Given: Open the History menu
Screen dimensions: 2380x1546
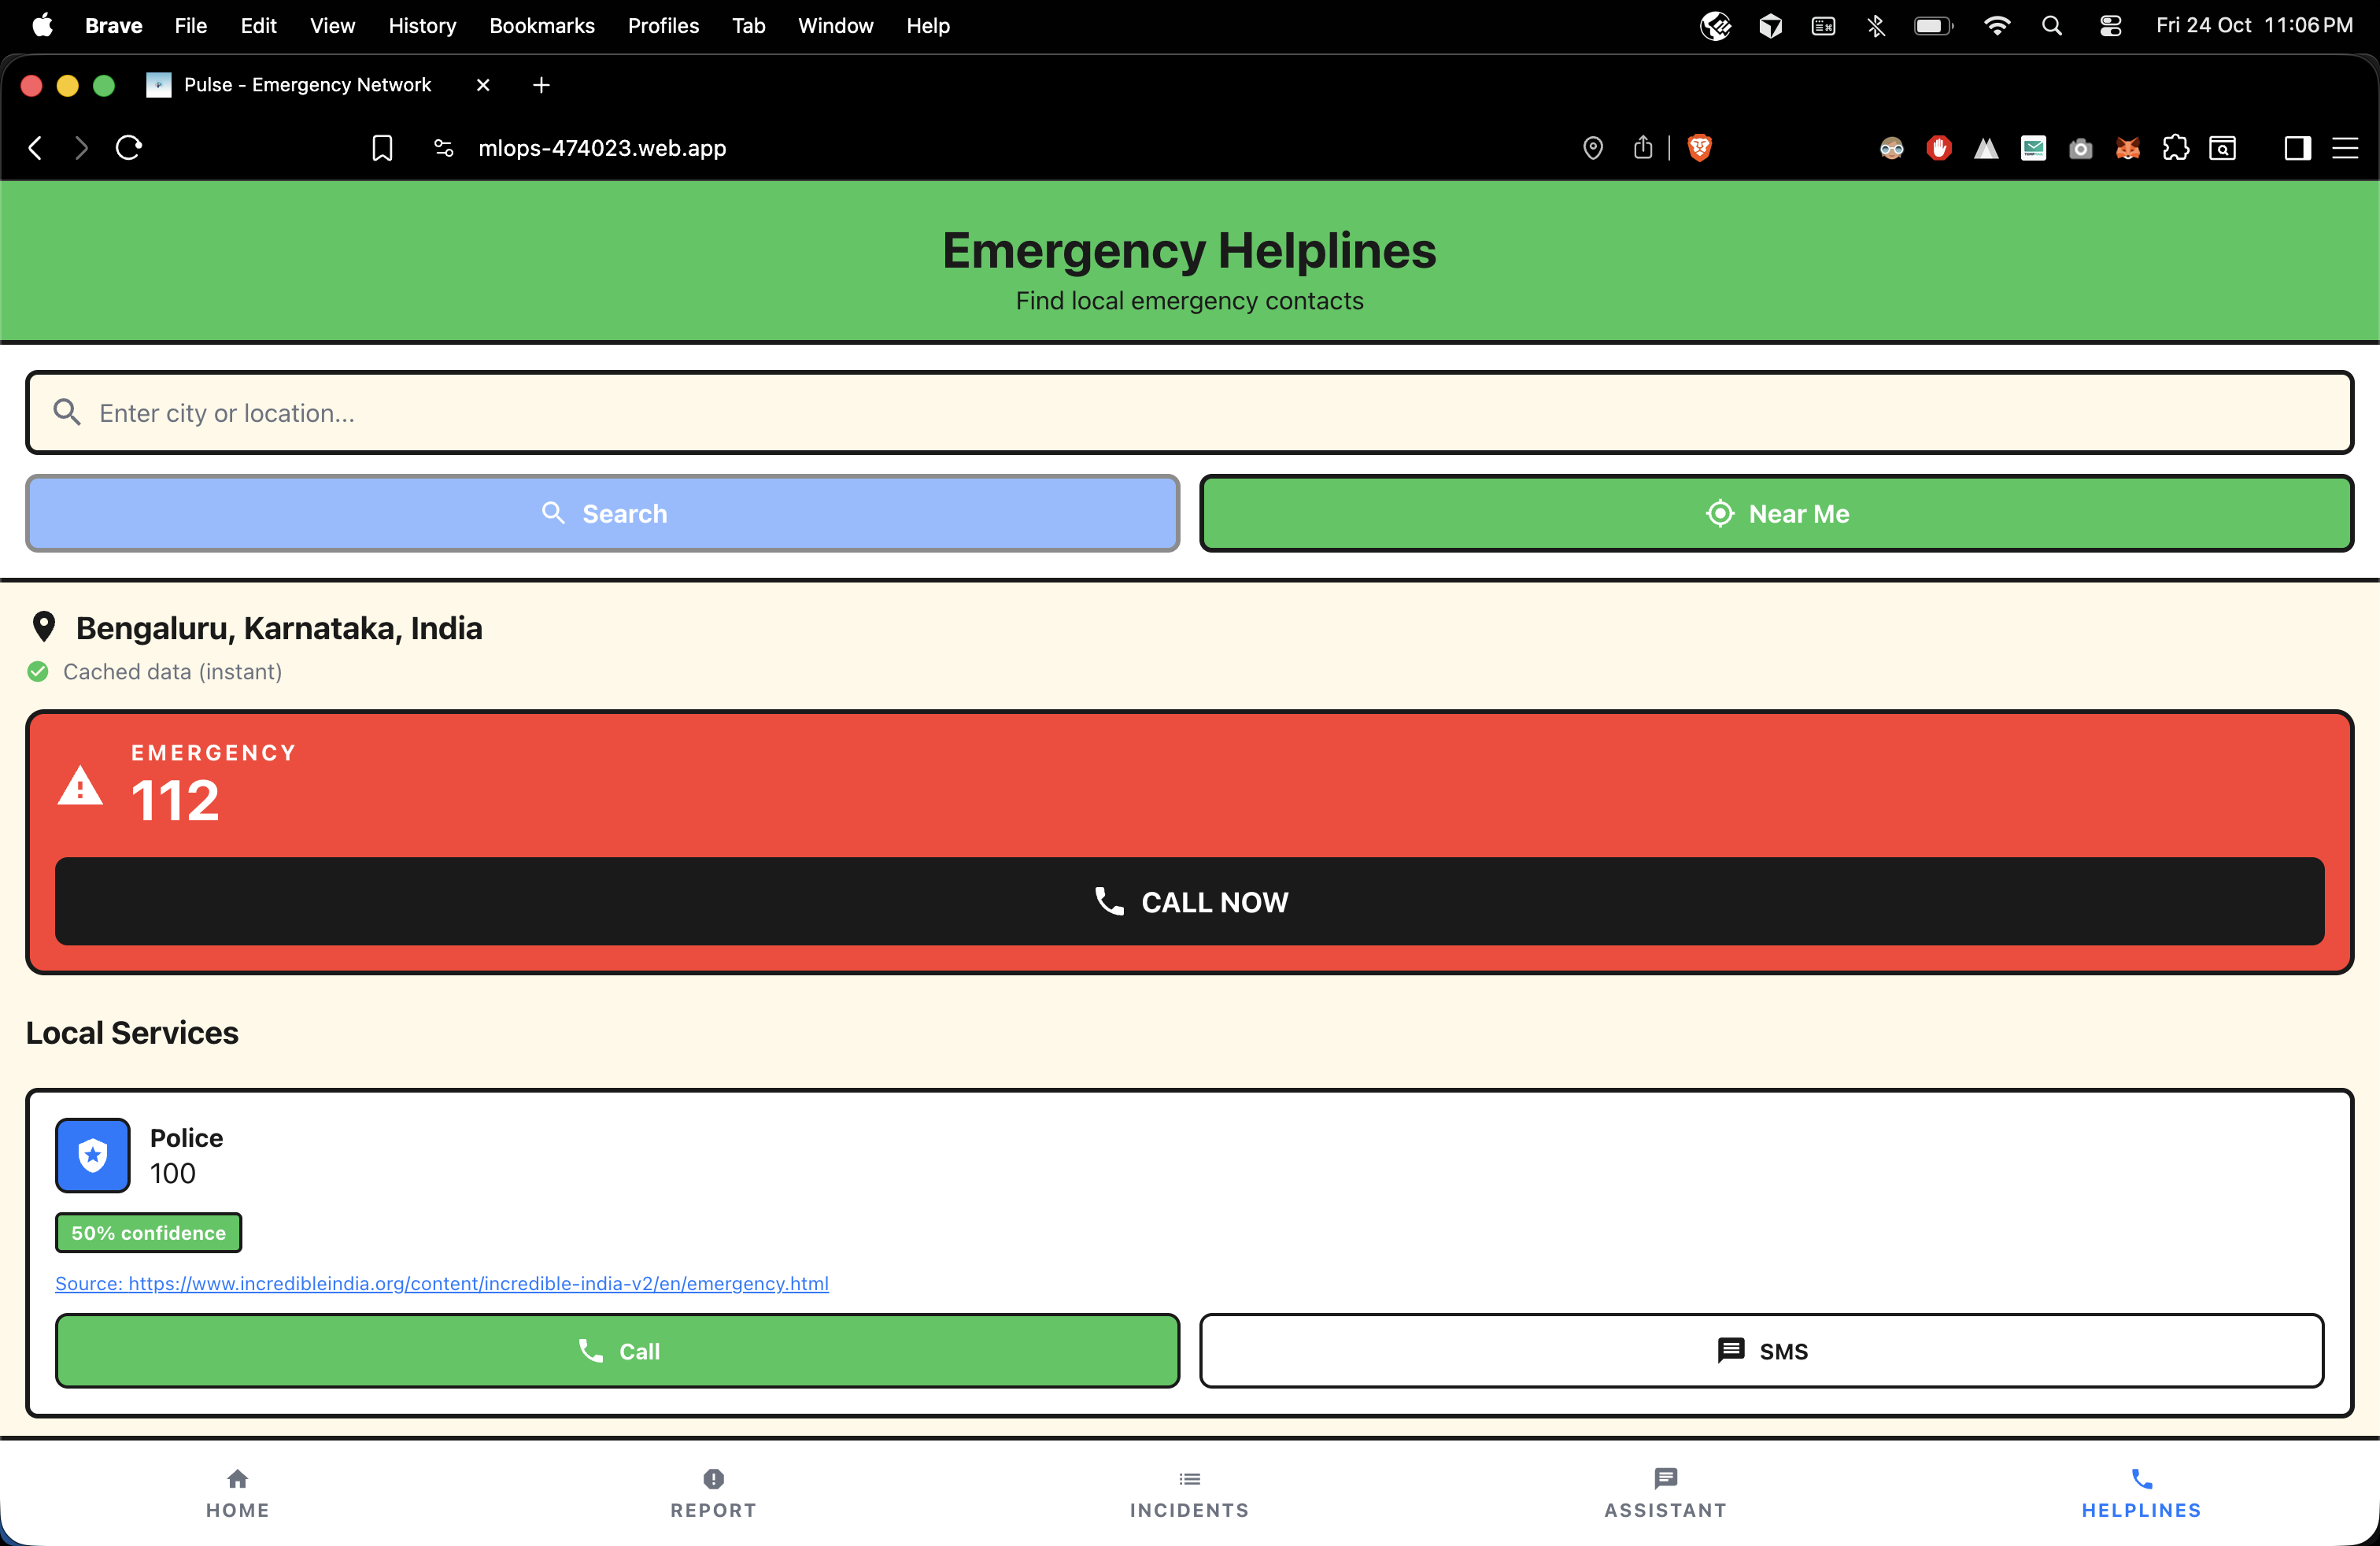Looking at the screenshot, I should (x=422, y=26).
